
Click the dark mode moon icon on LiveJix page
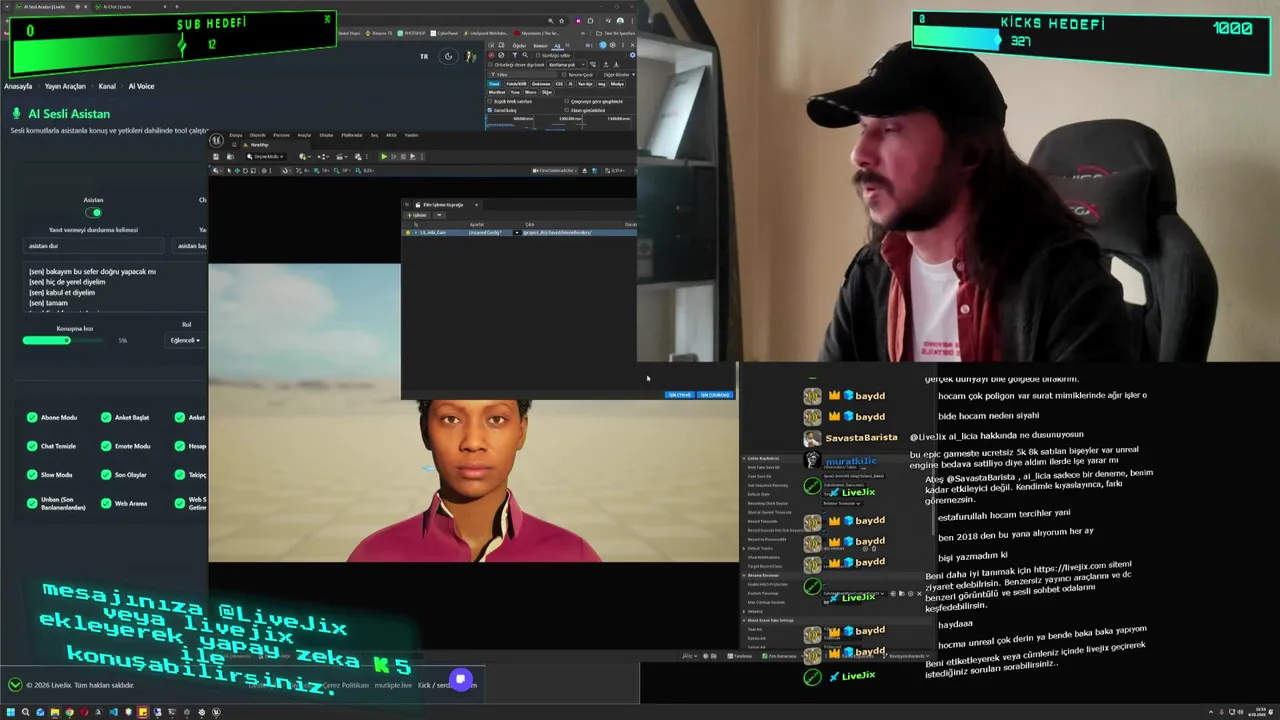(449, 56)
